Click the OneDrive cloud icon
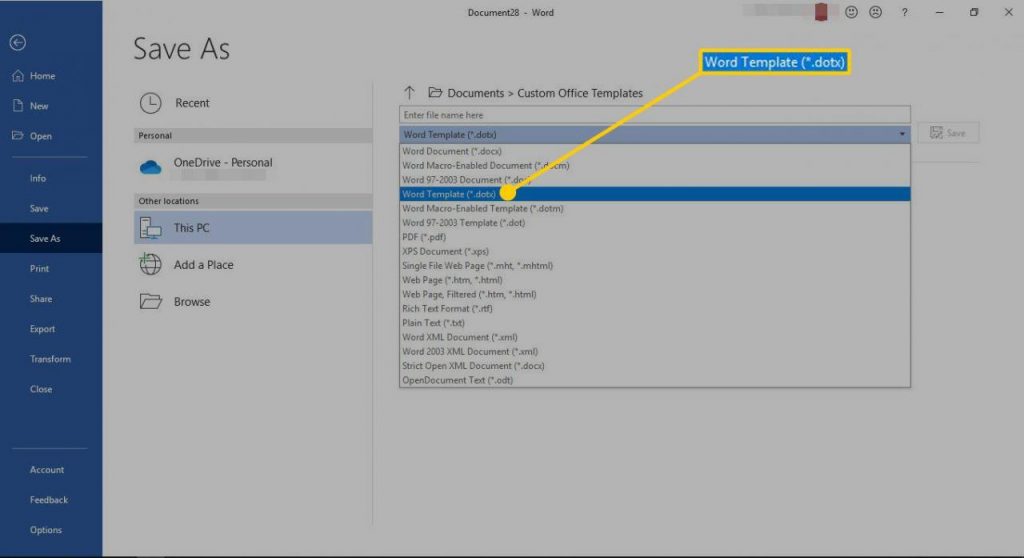The height and width of the screenshot is (558, 1024). pyautogui.click(x=150, y=167)
